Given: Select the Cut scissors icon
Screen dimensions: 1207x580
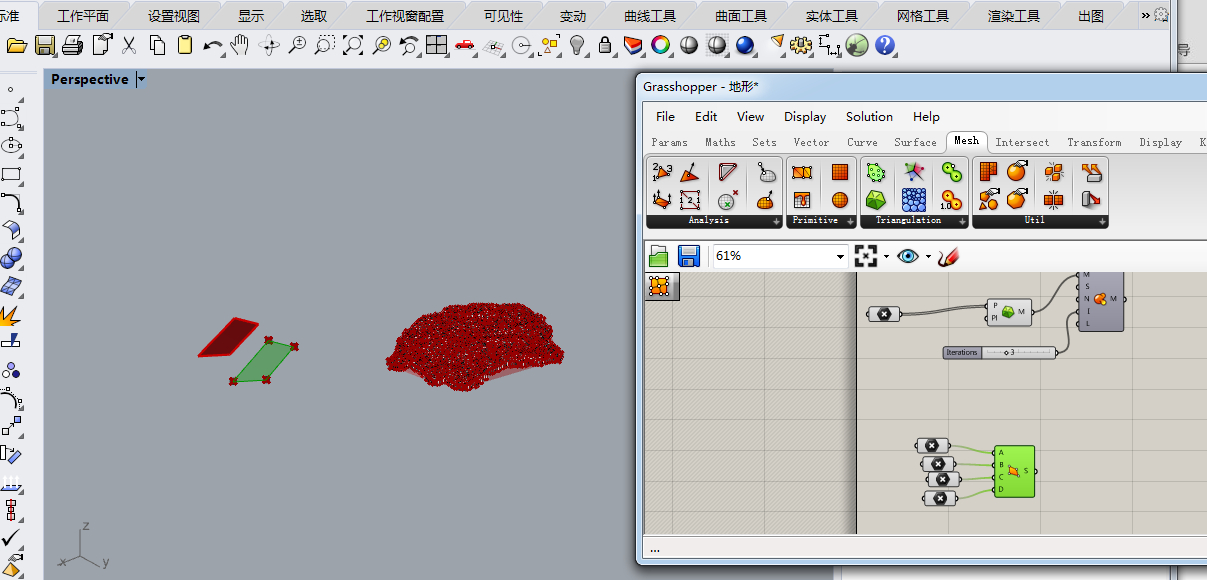Looking at the screenshot, I should point(129,45).
